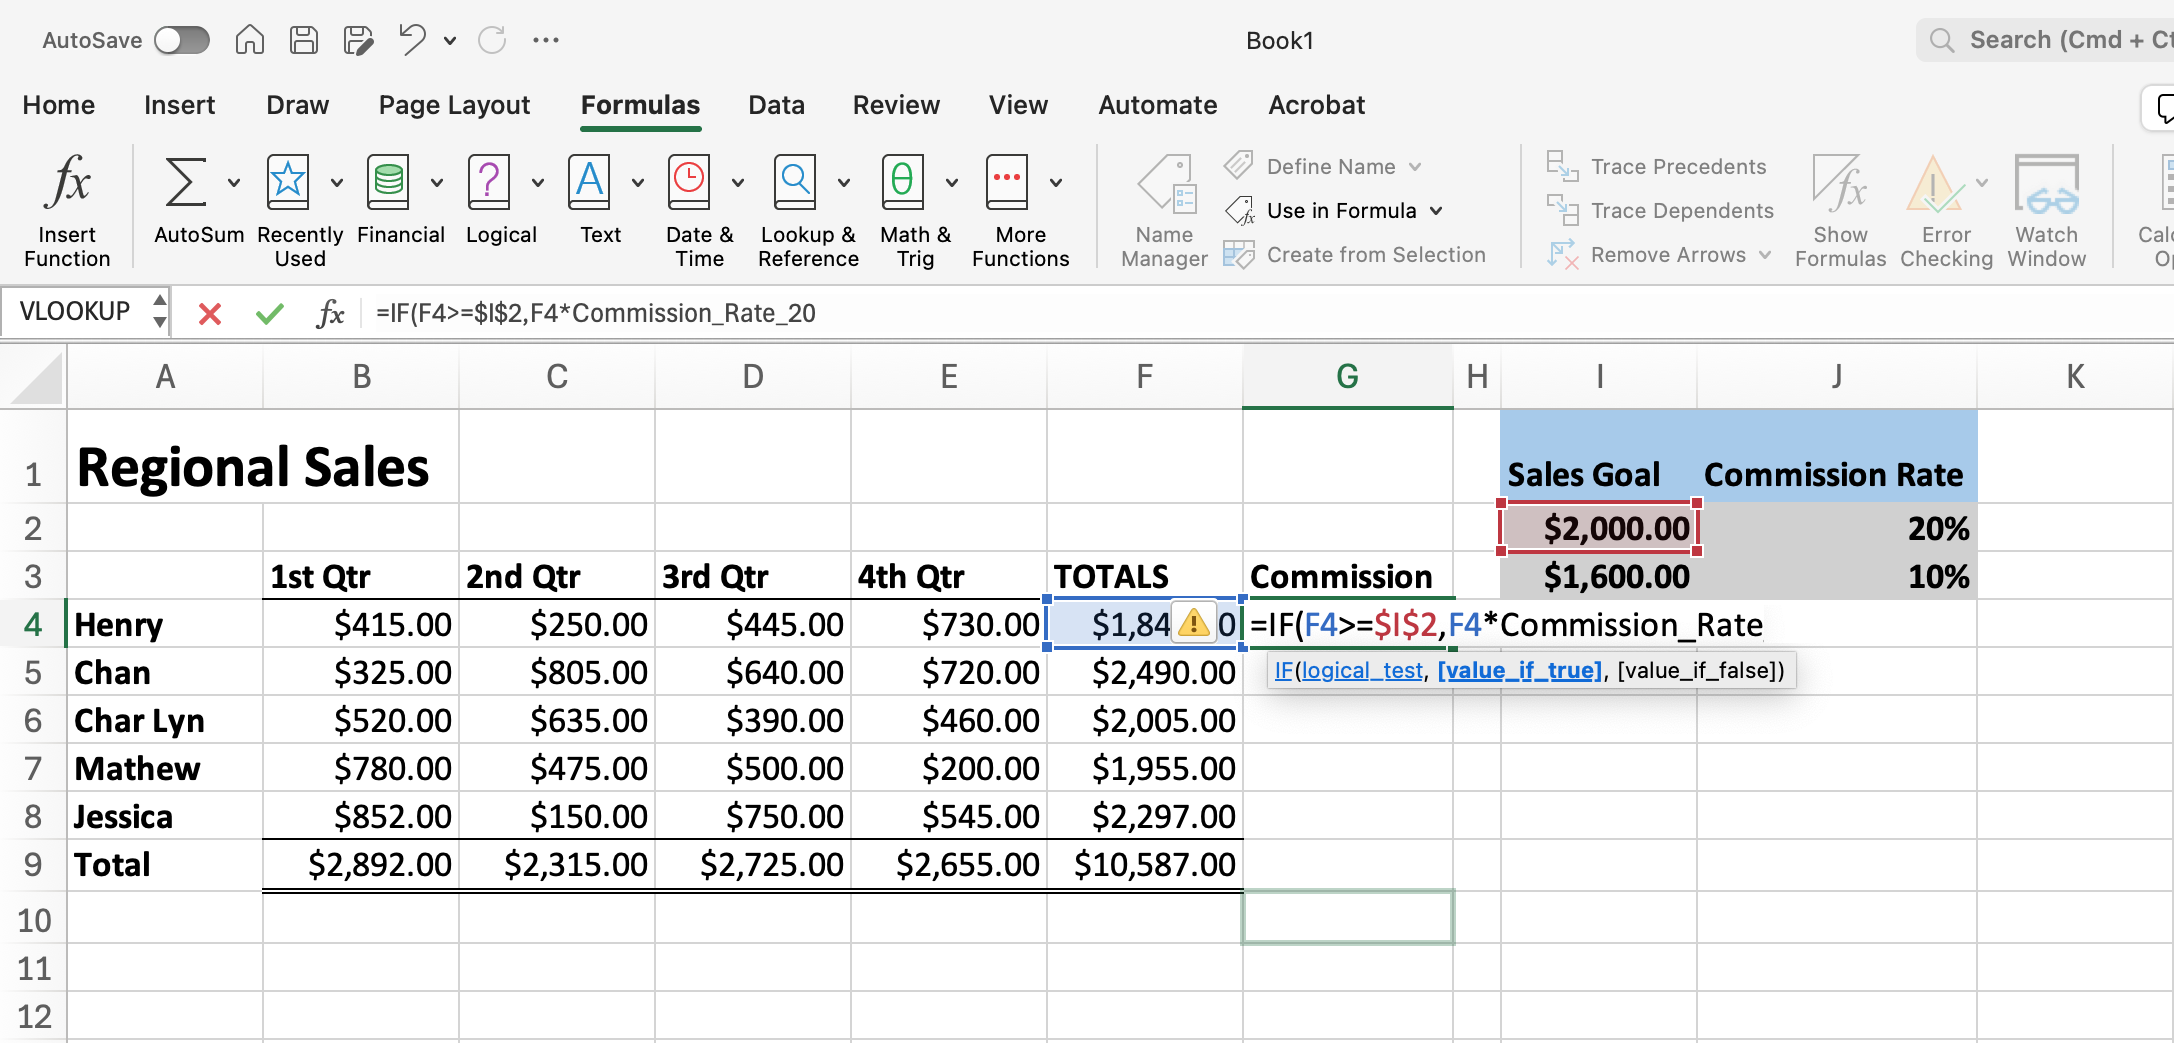Click the Chan total cell $2,490.00
Screen dimensions: 2174x1043
pos(1145,672)
